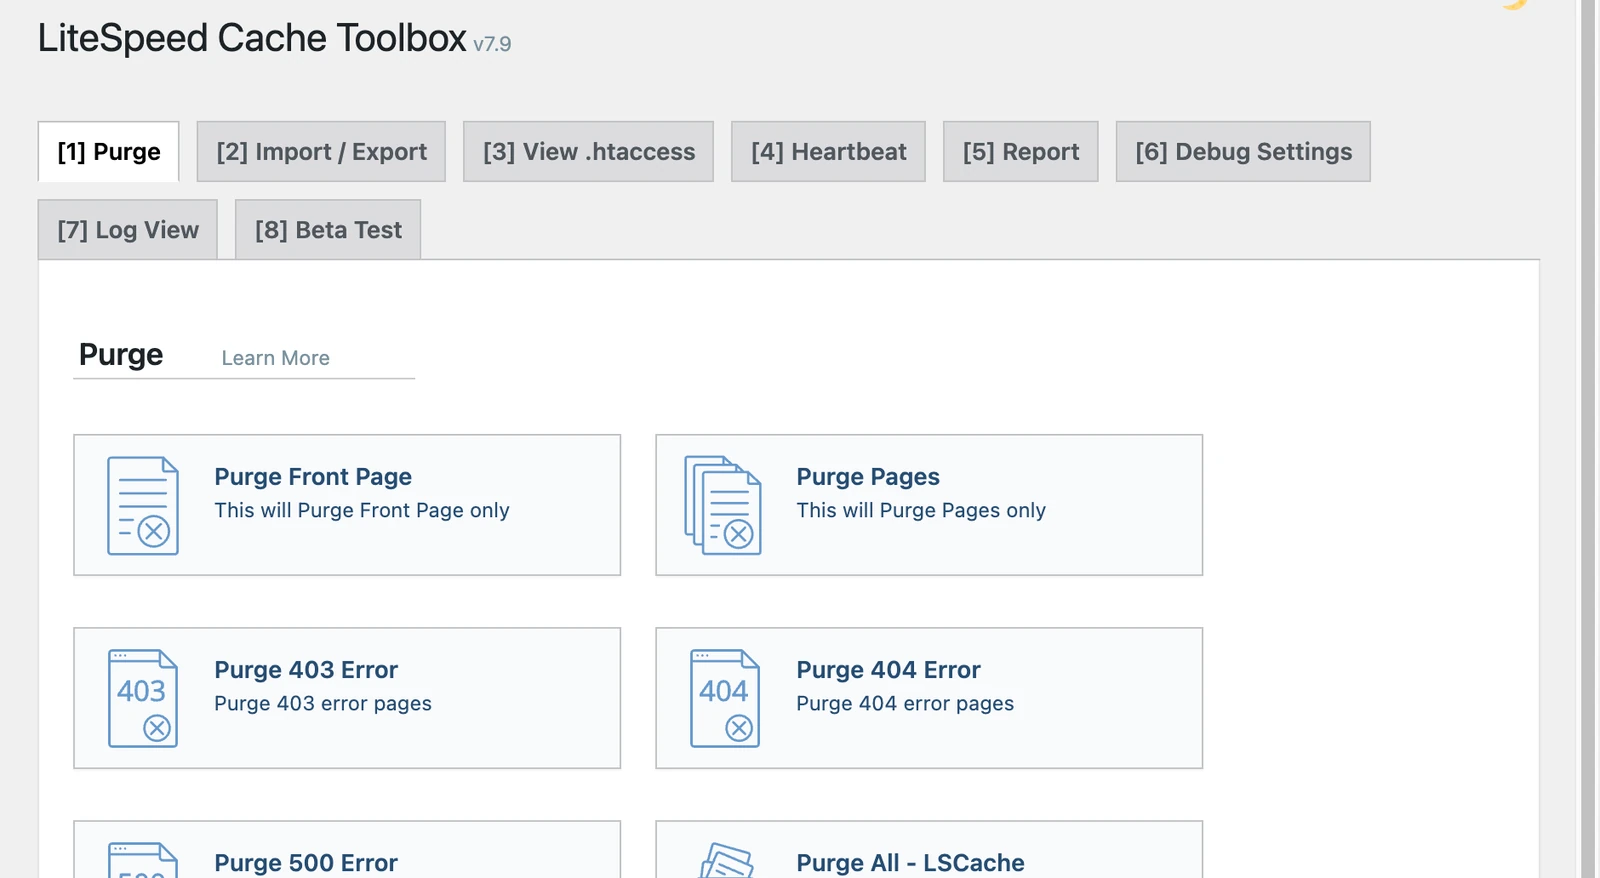Select the Purge All - LSCache title
The image size is (1600, 878).
[x=910, y=863]
